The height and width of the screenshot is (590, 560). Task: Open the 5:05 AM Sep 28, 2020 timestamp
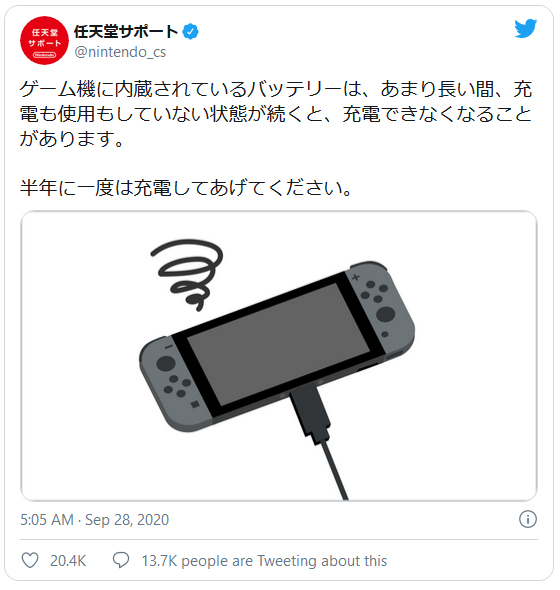(x=94, y=520)
